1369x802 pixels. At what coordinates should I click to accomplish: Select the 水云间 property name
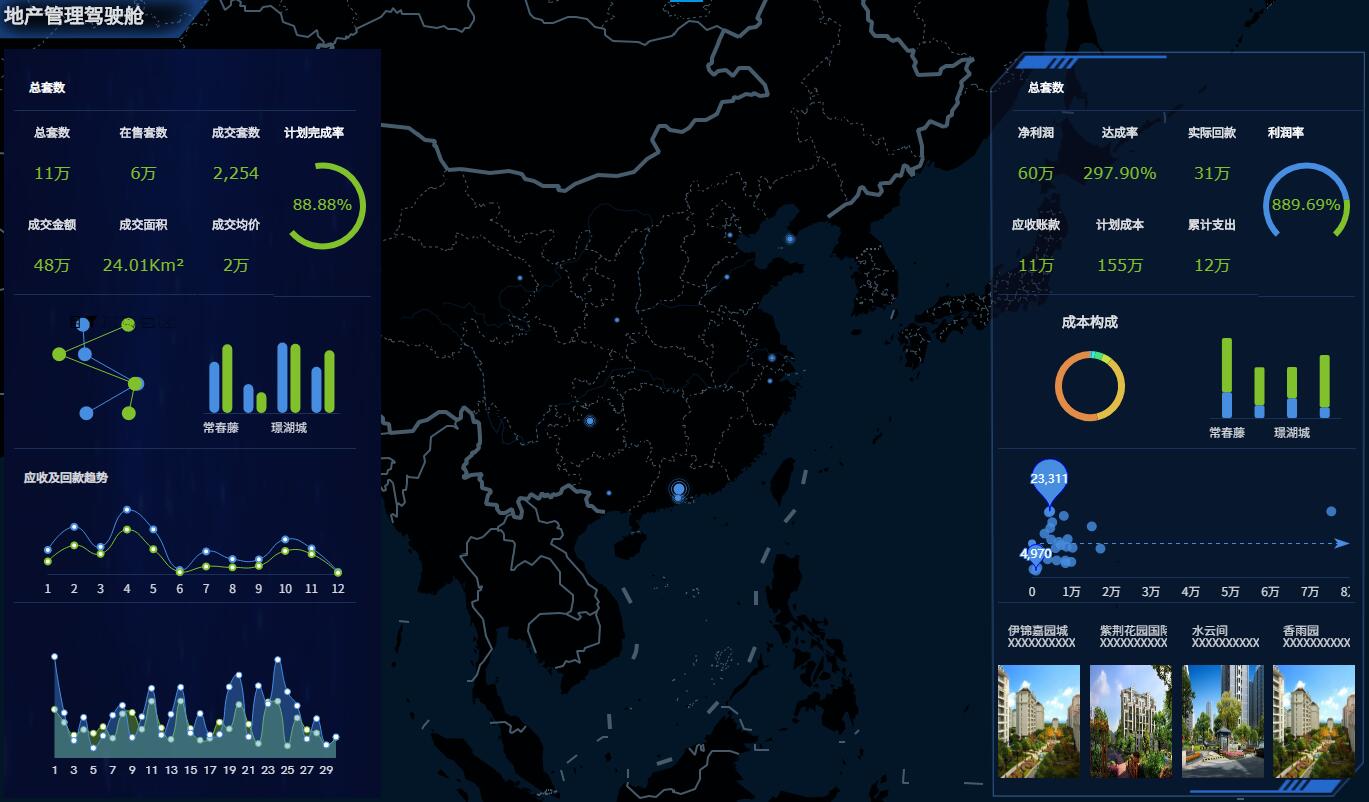pyautogui.click(x=1210, y=631)
